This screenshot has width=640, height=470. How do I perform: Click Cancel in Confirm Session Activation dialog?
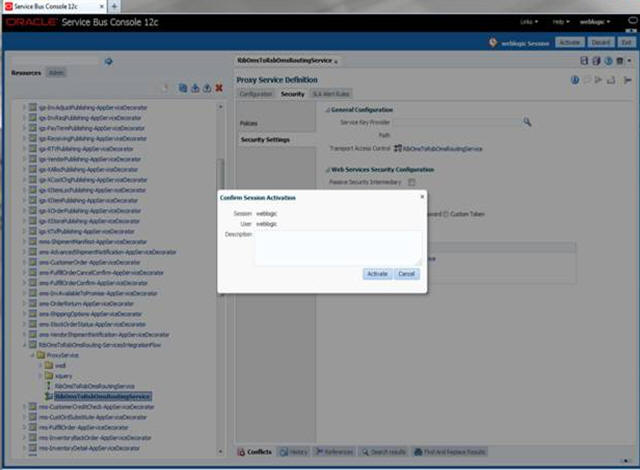[x=407, y=274]
